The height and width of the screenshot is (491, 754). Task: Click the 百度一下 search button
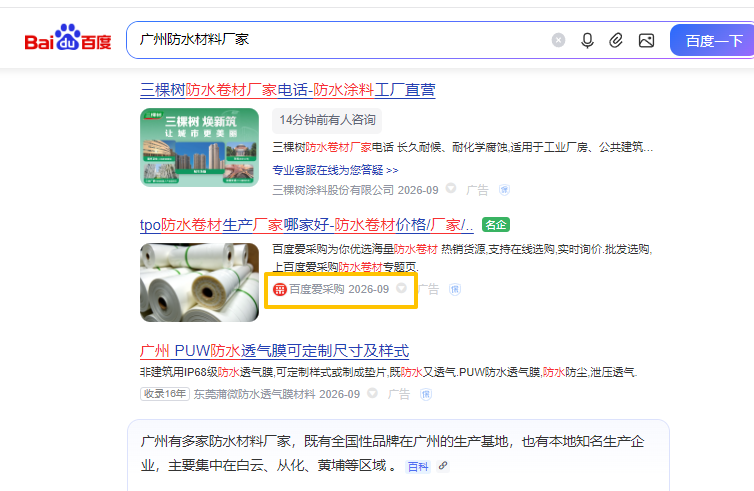click(714, 40)
